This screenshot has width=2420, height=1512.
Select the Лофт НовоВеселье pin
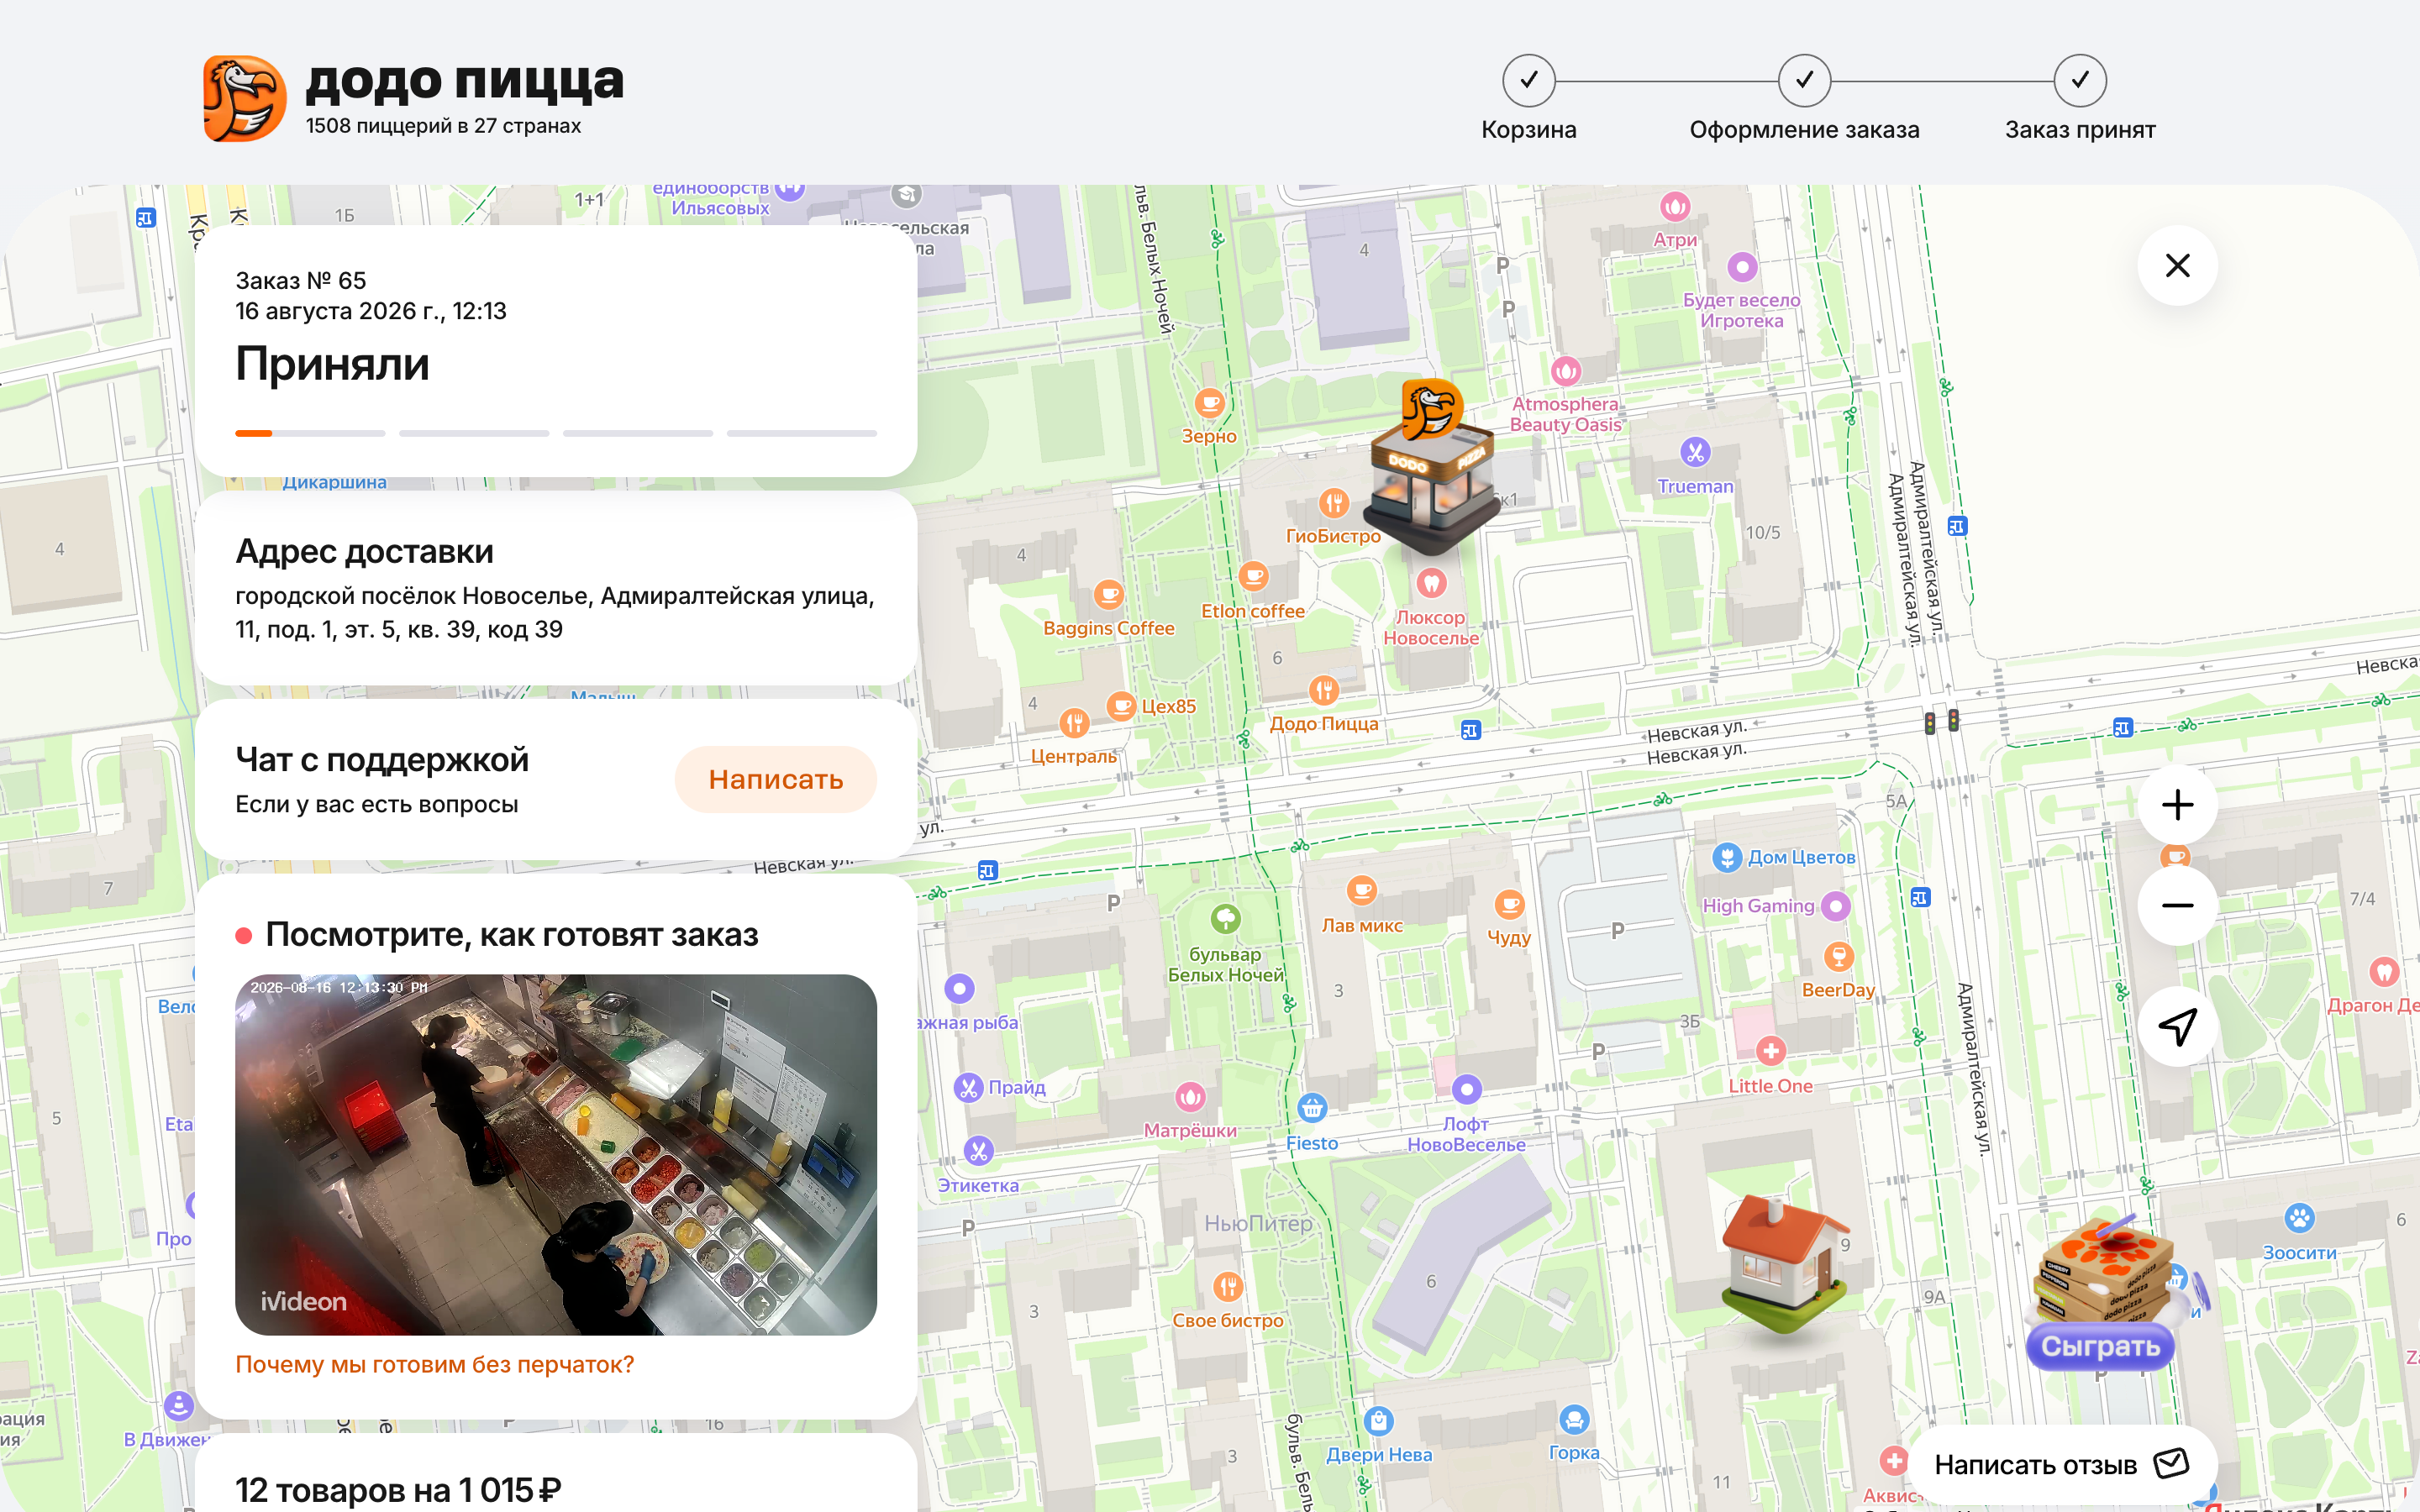pyautogui.click(x=1466, y=1089)
